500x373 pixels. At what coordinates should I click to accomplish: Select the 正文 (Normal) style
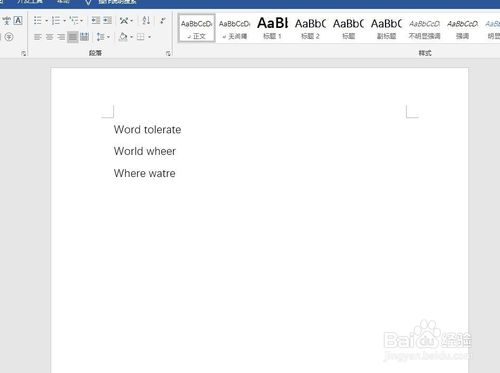(x=196, y=28)
